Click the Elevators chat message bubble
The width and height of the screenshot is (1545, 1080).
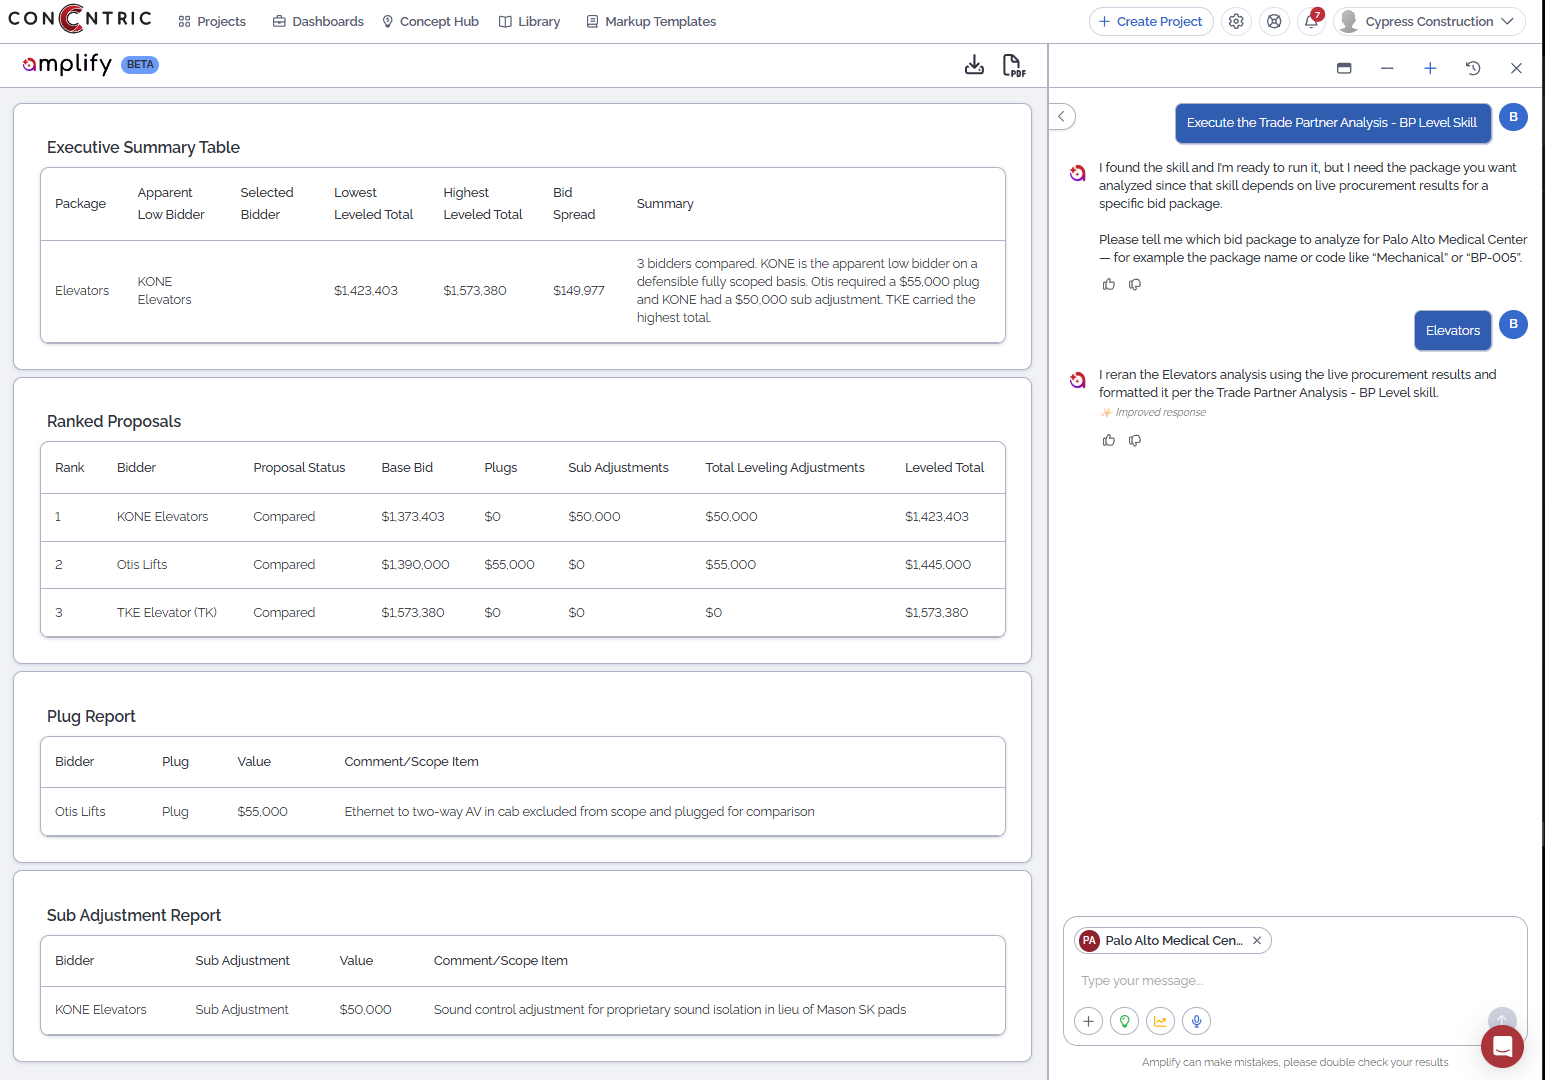point(1452,331)
